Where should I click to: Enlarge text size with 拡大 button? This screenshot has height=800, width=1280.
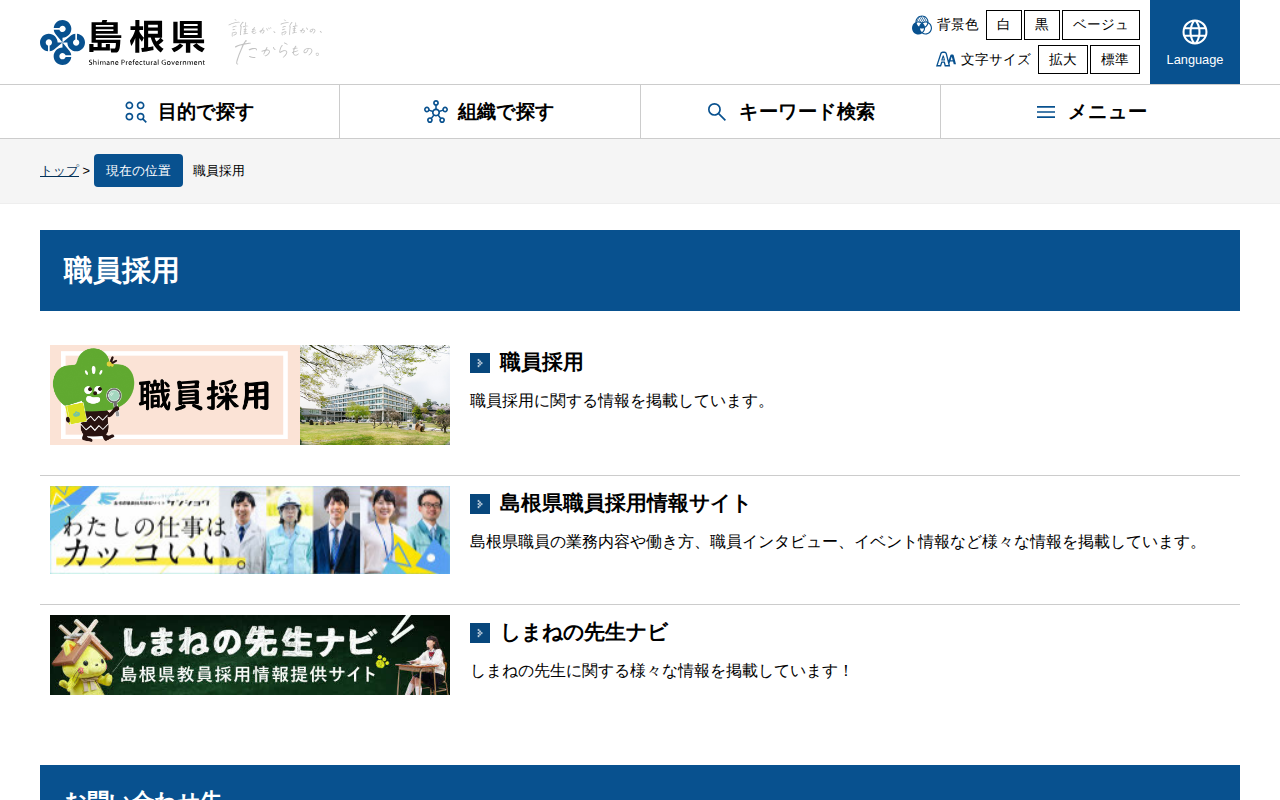[1062, 60]
